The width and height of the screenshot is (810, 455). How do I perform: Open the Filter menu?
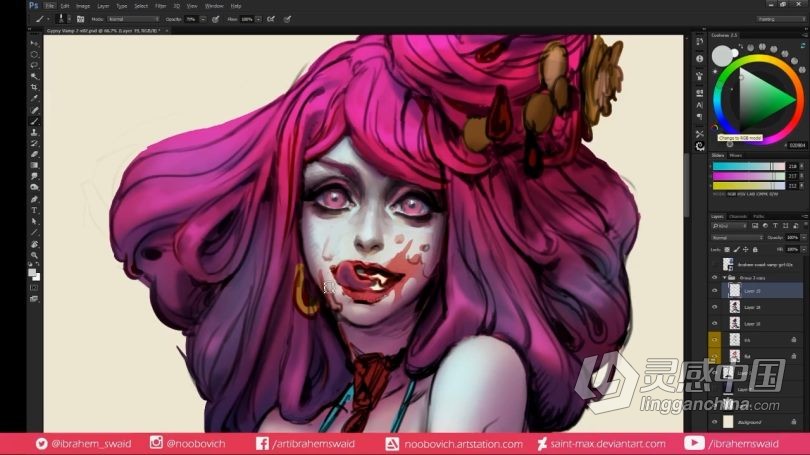pos(161,6)
